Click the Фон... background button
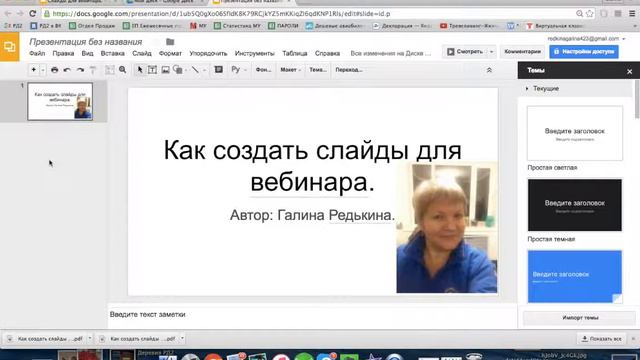Screen dimensions: 640x360 coord(263,70)
